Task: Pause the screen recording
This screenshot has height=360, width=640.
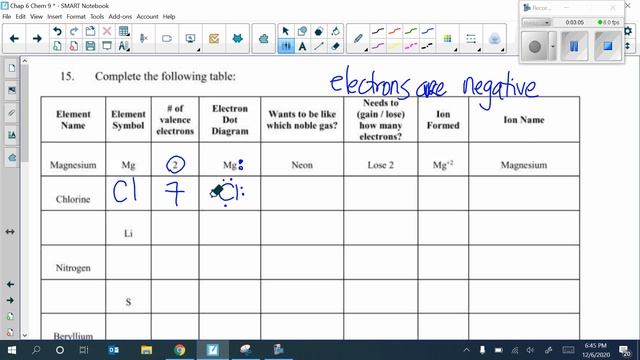Action: pos(574,46)
